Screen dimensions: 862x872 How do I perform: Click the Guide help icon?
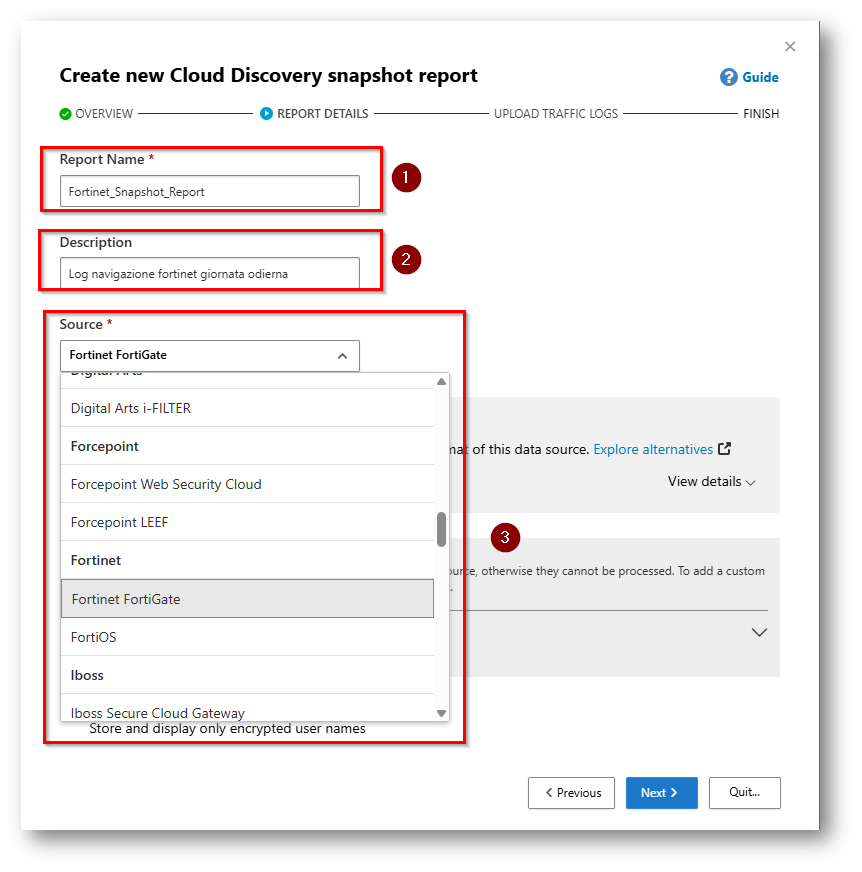tap(729, 77)
